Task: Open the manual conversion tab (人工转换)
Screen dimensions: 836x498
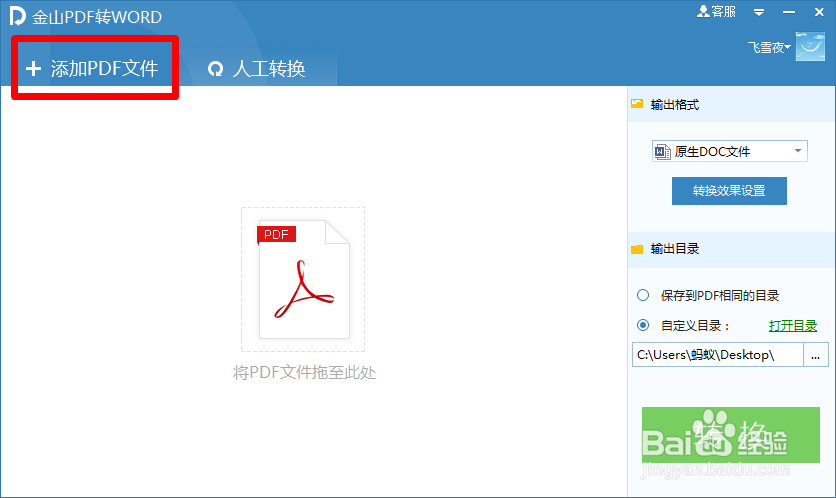Action: pos(256,68)
